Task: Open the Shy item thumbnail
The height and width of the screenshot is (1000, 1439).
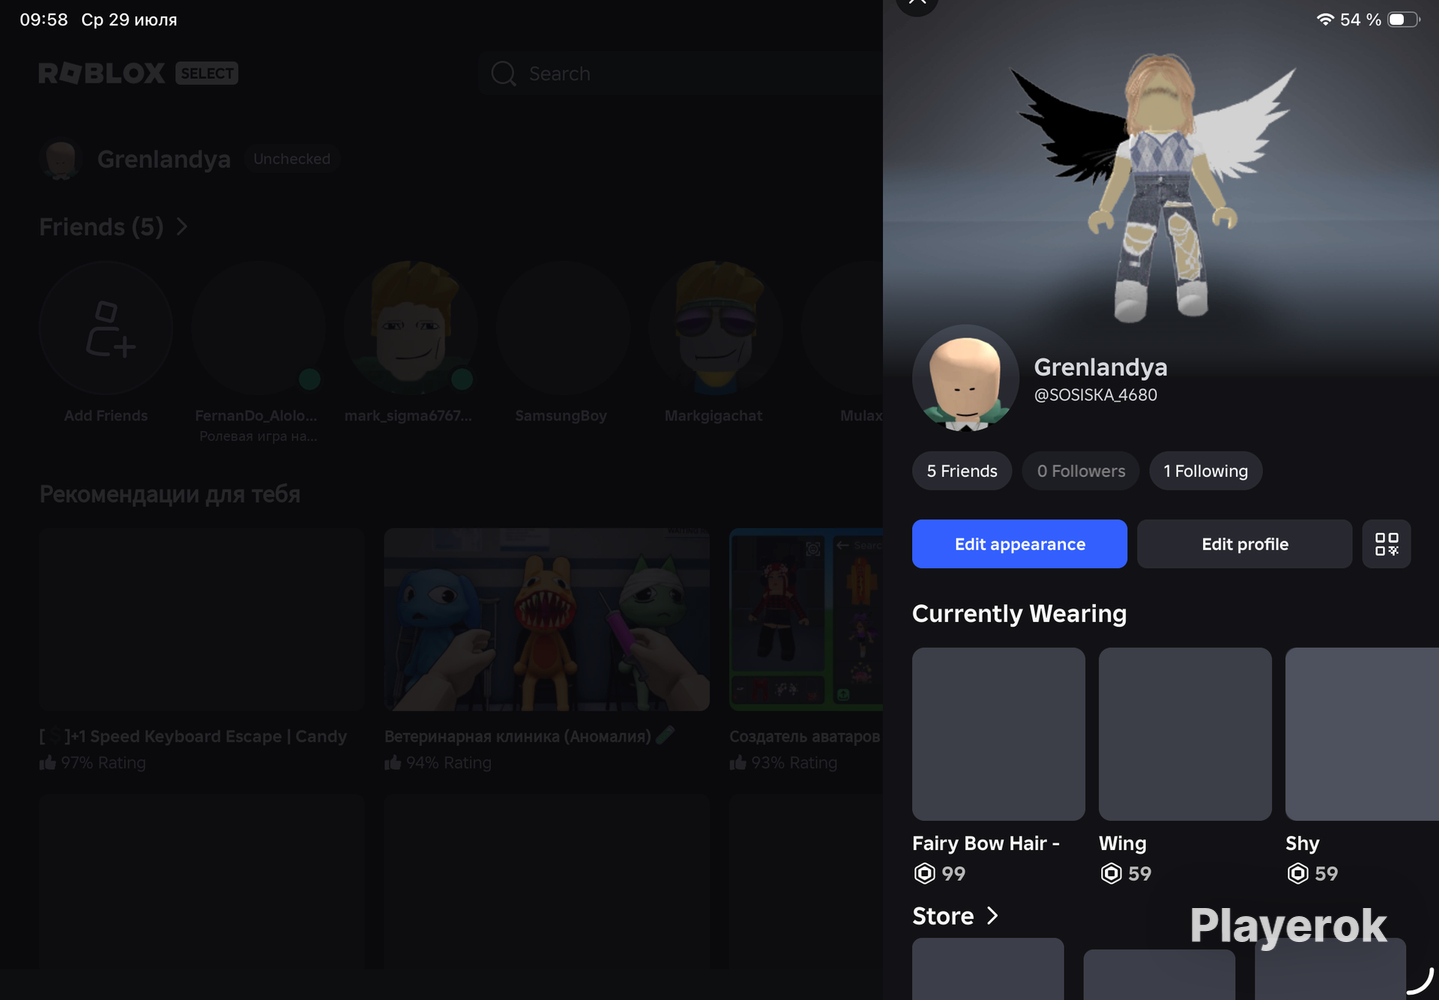Action: click(x=1362, y=734)
